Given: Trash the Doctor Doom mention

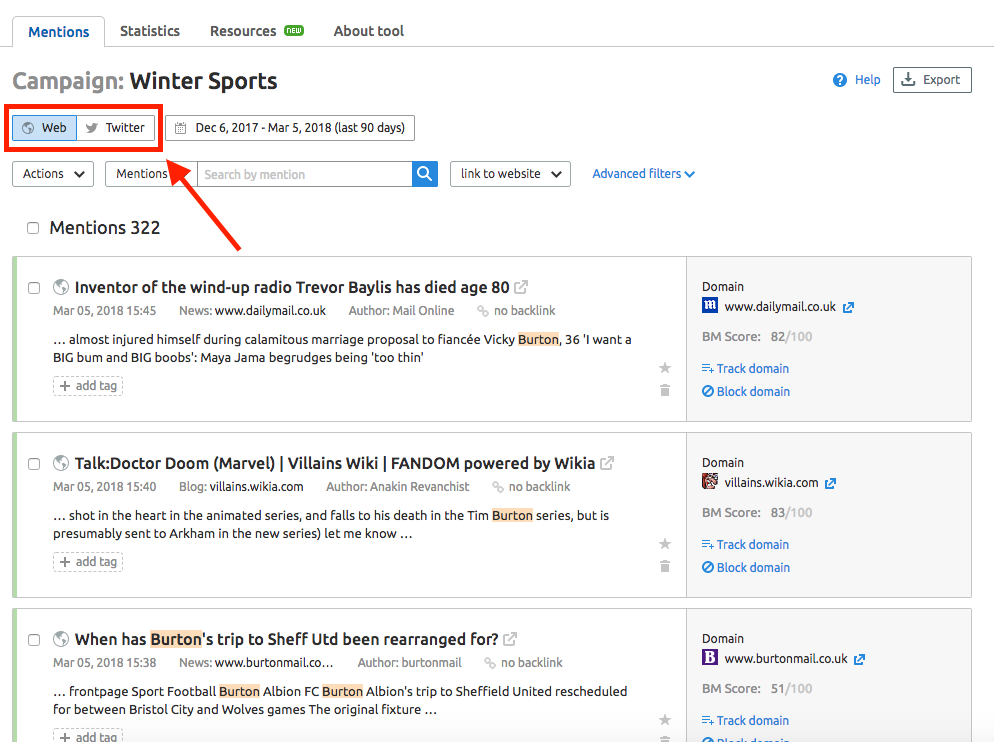Looking at the screenshot, I should (665, 566).
